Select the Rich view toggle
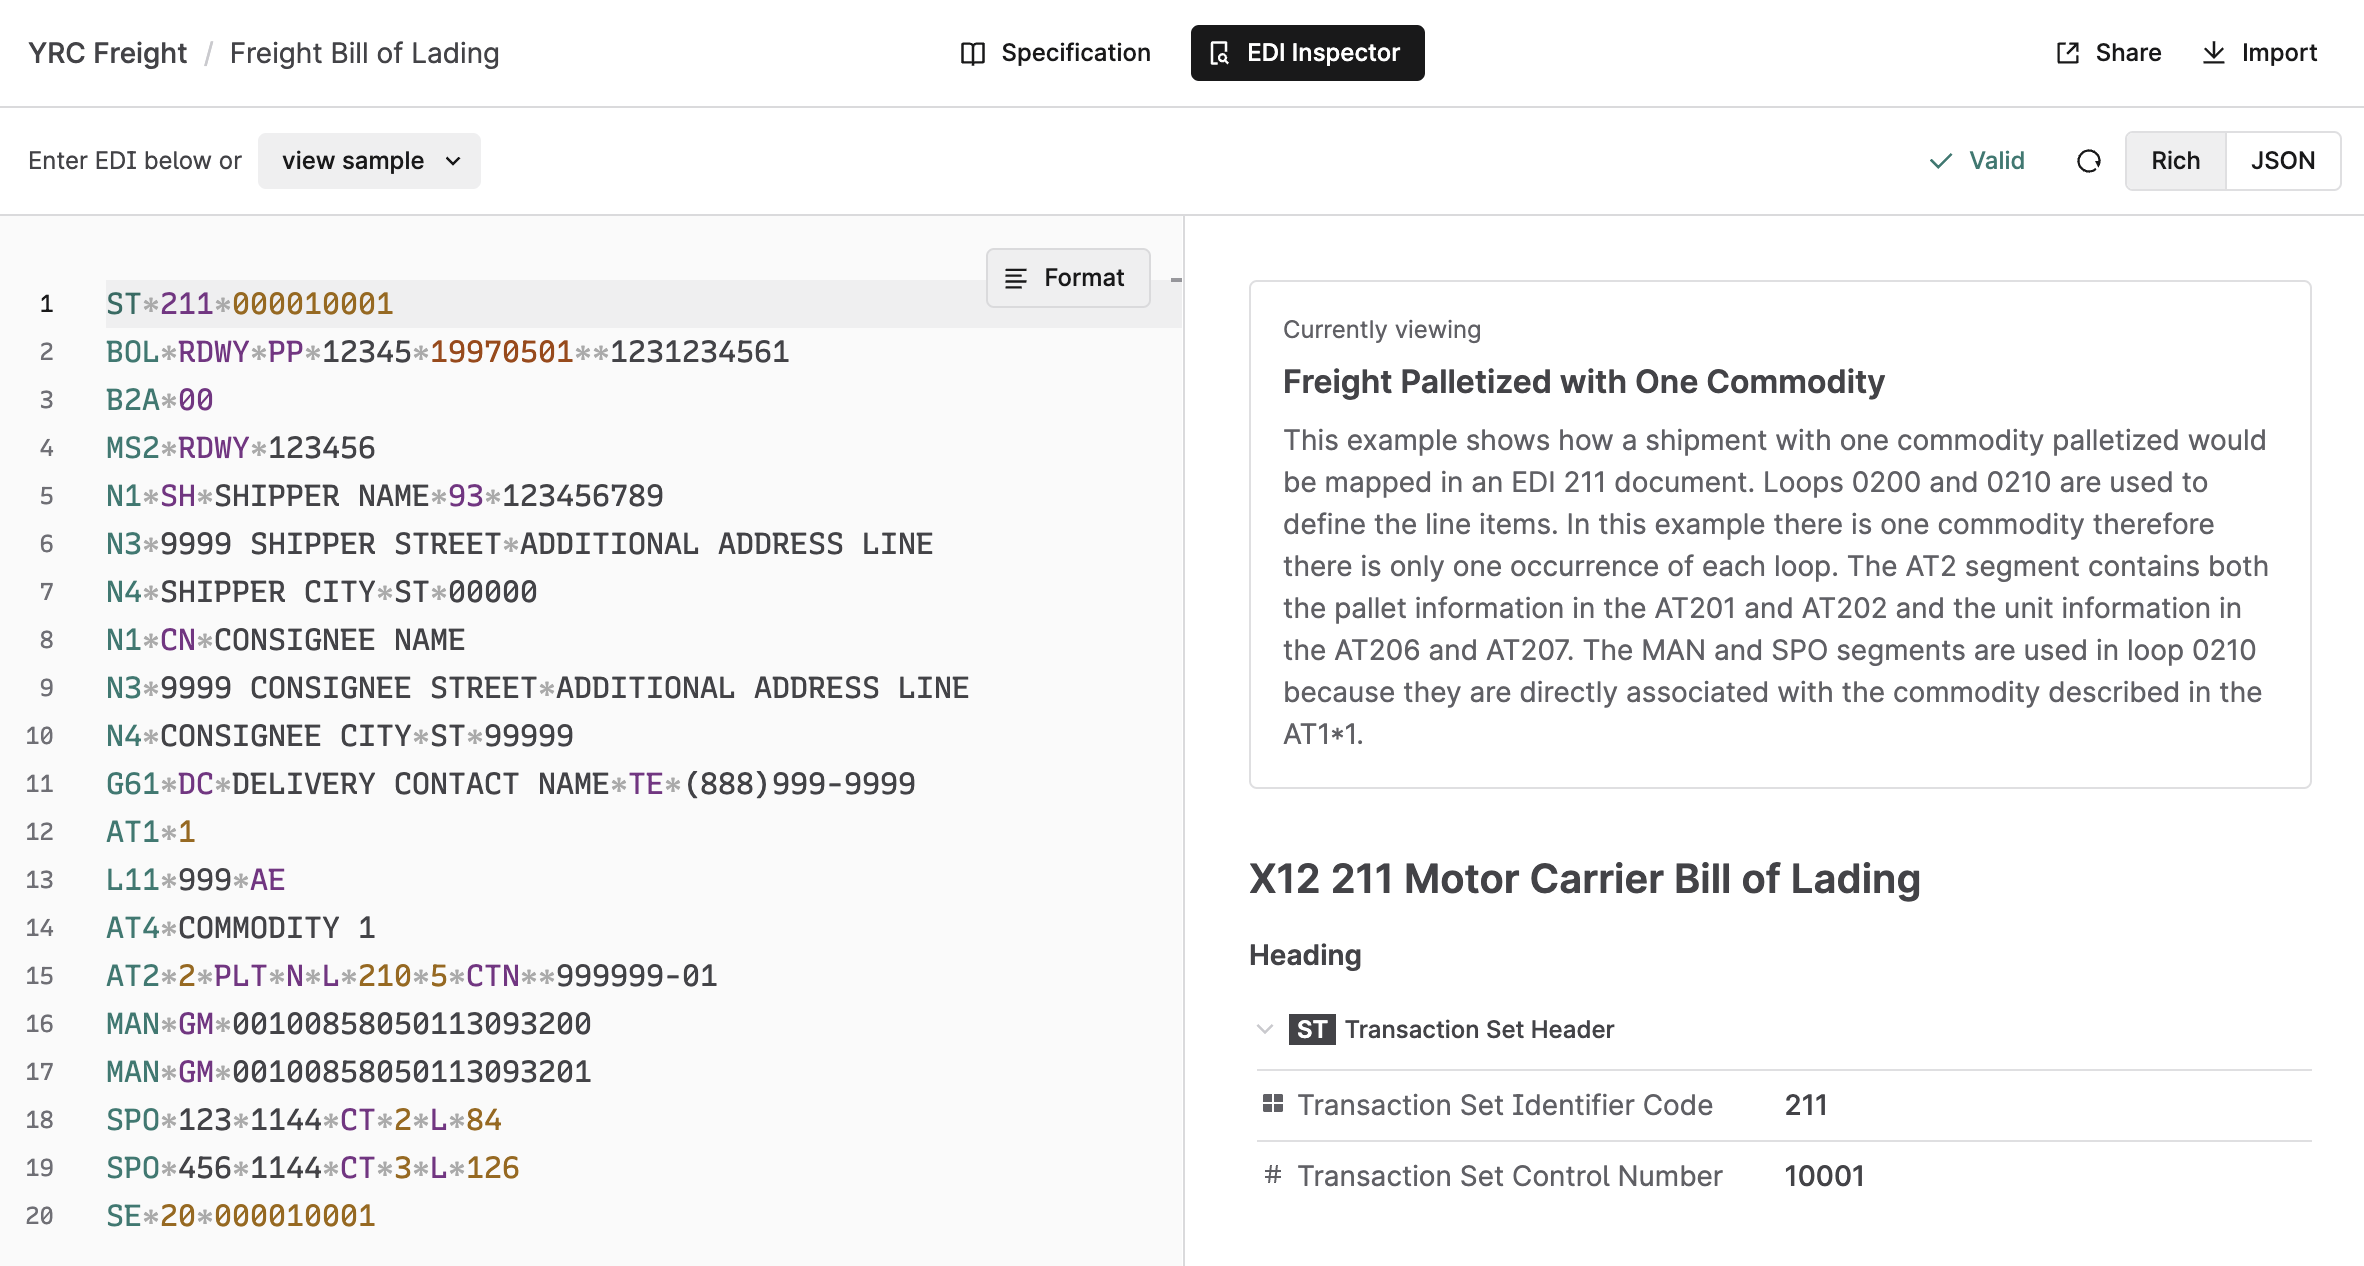Image resolution: width=2364 pixels, height=1266 pixels. 2175,161
